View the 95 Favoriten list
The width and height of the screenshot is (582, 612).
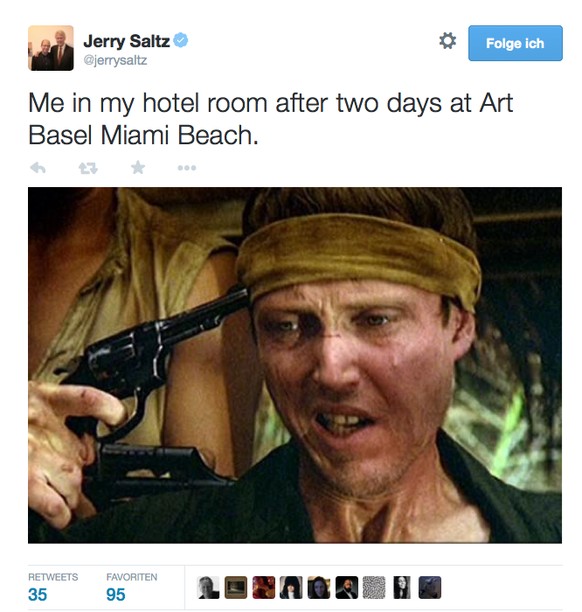132,587
